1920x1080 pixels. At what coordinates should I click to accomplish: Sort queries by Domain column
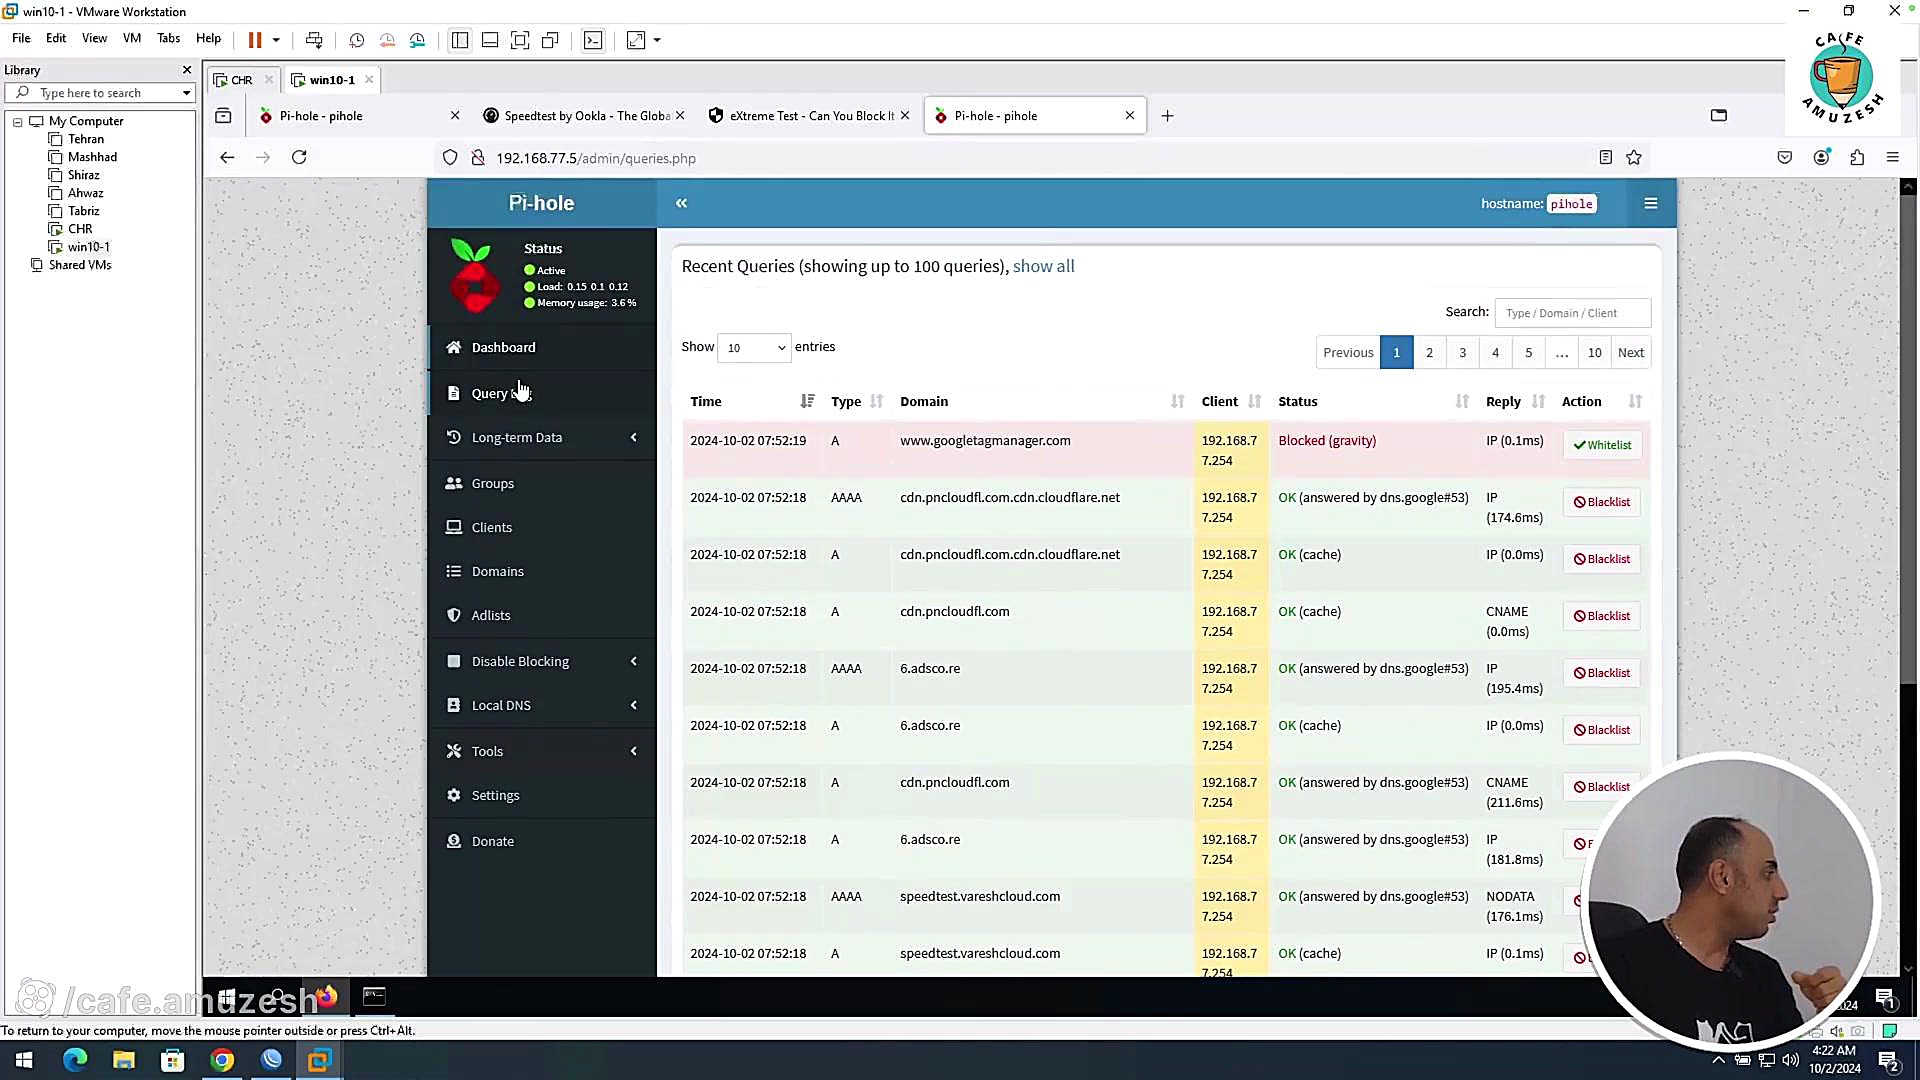point(1042,401)
